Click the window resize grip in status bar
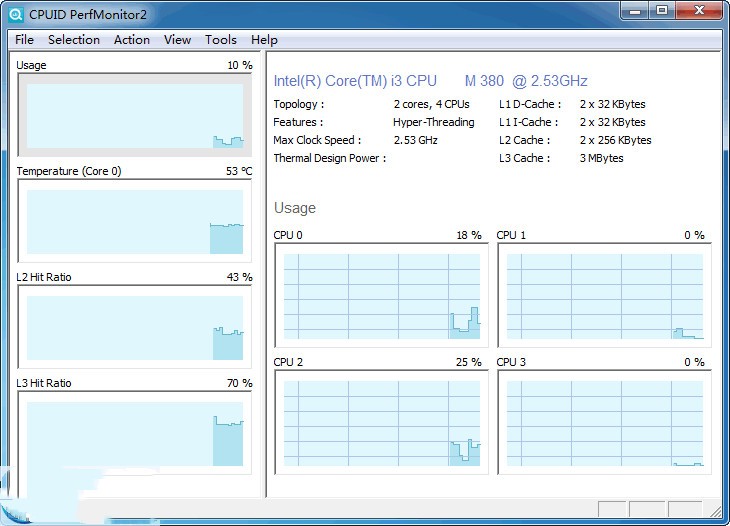The height and width of the screenshot is (526, 730). [716, 512]
